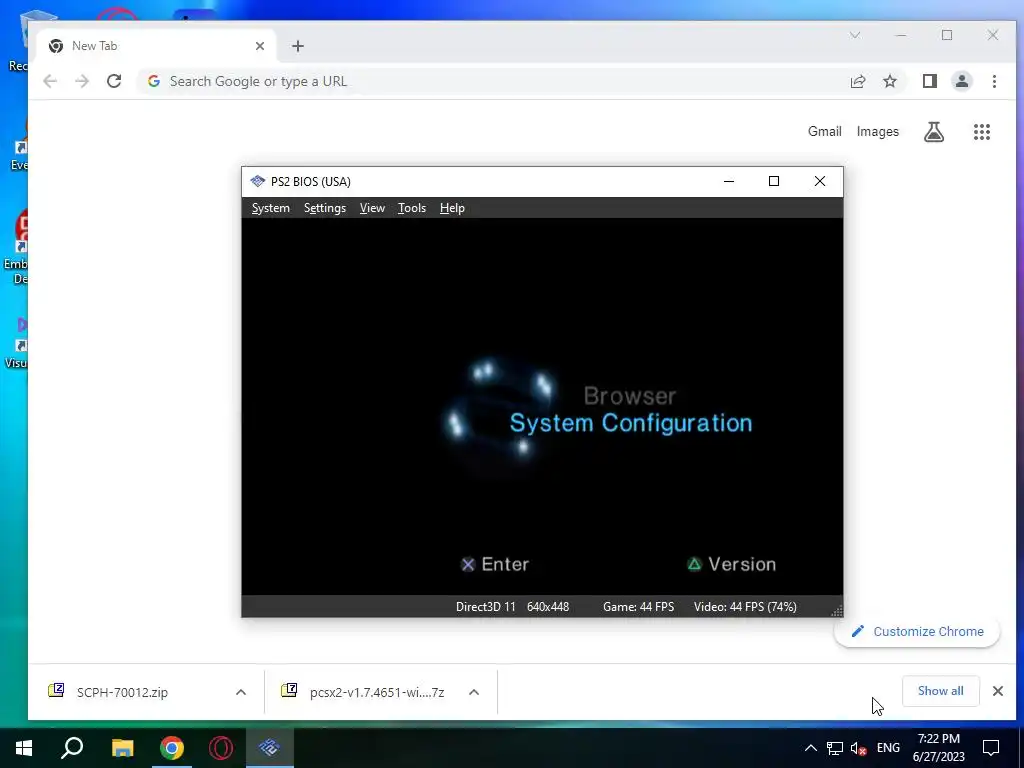1024x768 pixels.
Task: Open the Tools menu in PCSX2
Action: 411,208
